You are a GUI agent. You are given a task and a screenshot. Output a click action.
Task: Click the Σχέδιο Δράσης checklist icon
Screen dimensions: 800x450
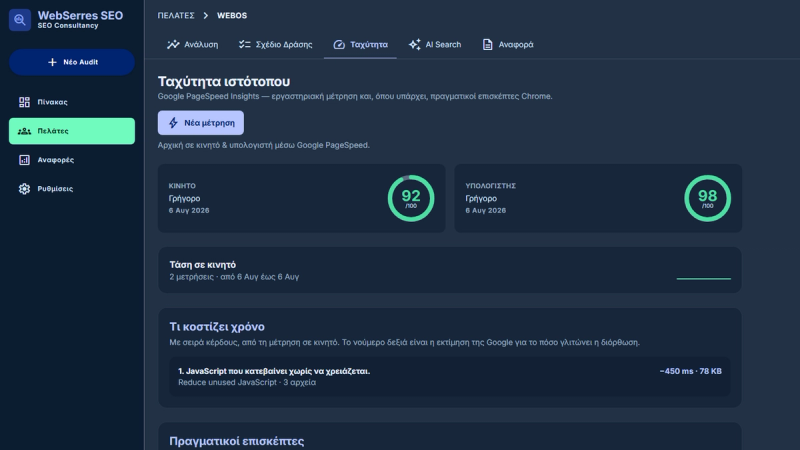coord(244,44)
